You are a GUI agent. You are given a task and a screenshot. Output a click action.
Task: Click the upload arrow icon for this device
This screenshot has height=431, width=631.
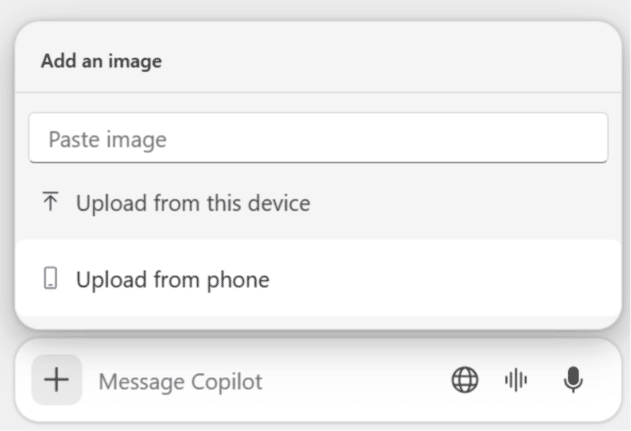point(50,203)
